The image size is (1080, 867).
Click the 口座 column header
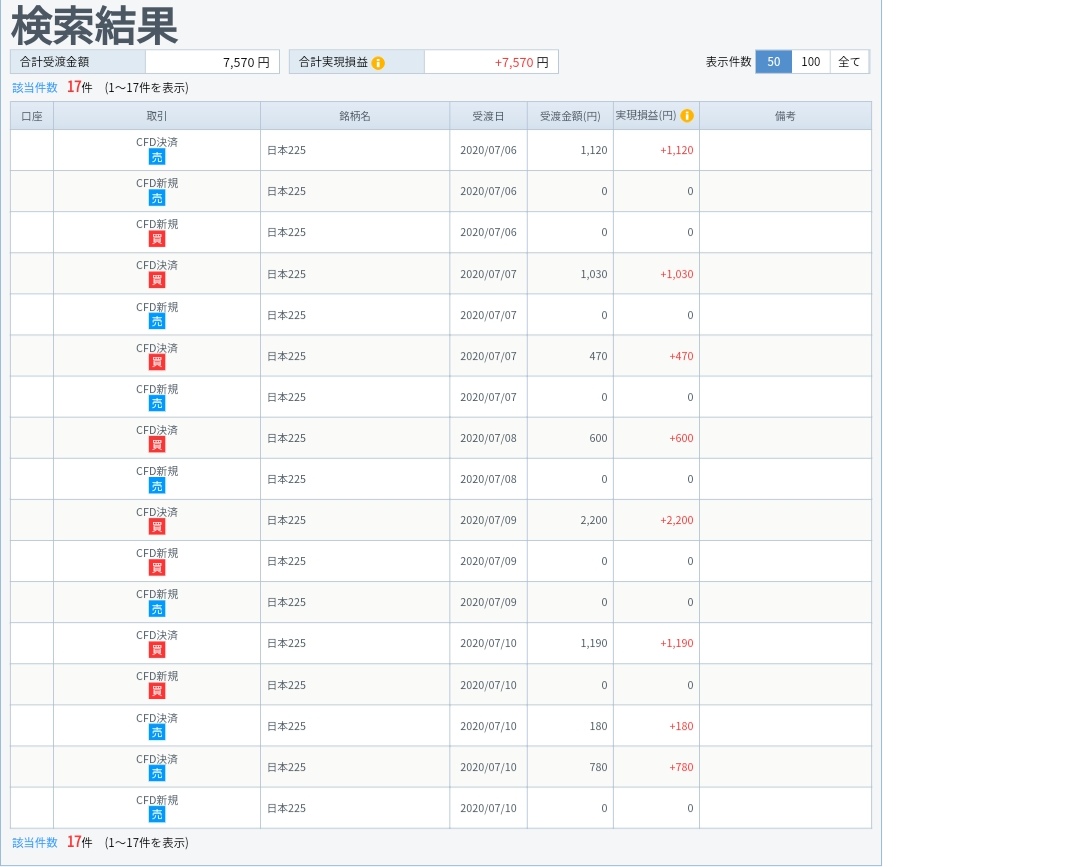coord(32,116)
